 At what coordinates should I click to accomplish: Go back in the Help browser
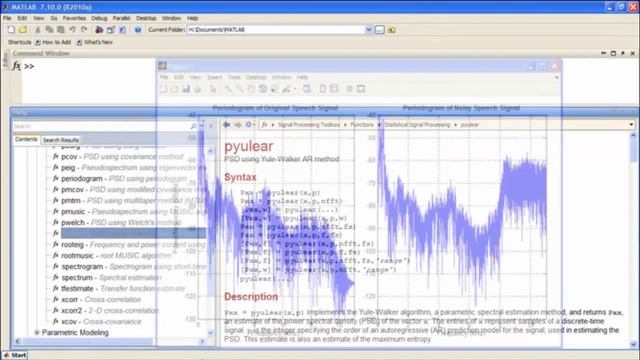tap(227, 125)
